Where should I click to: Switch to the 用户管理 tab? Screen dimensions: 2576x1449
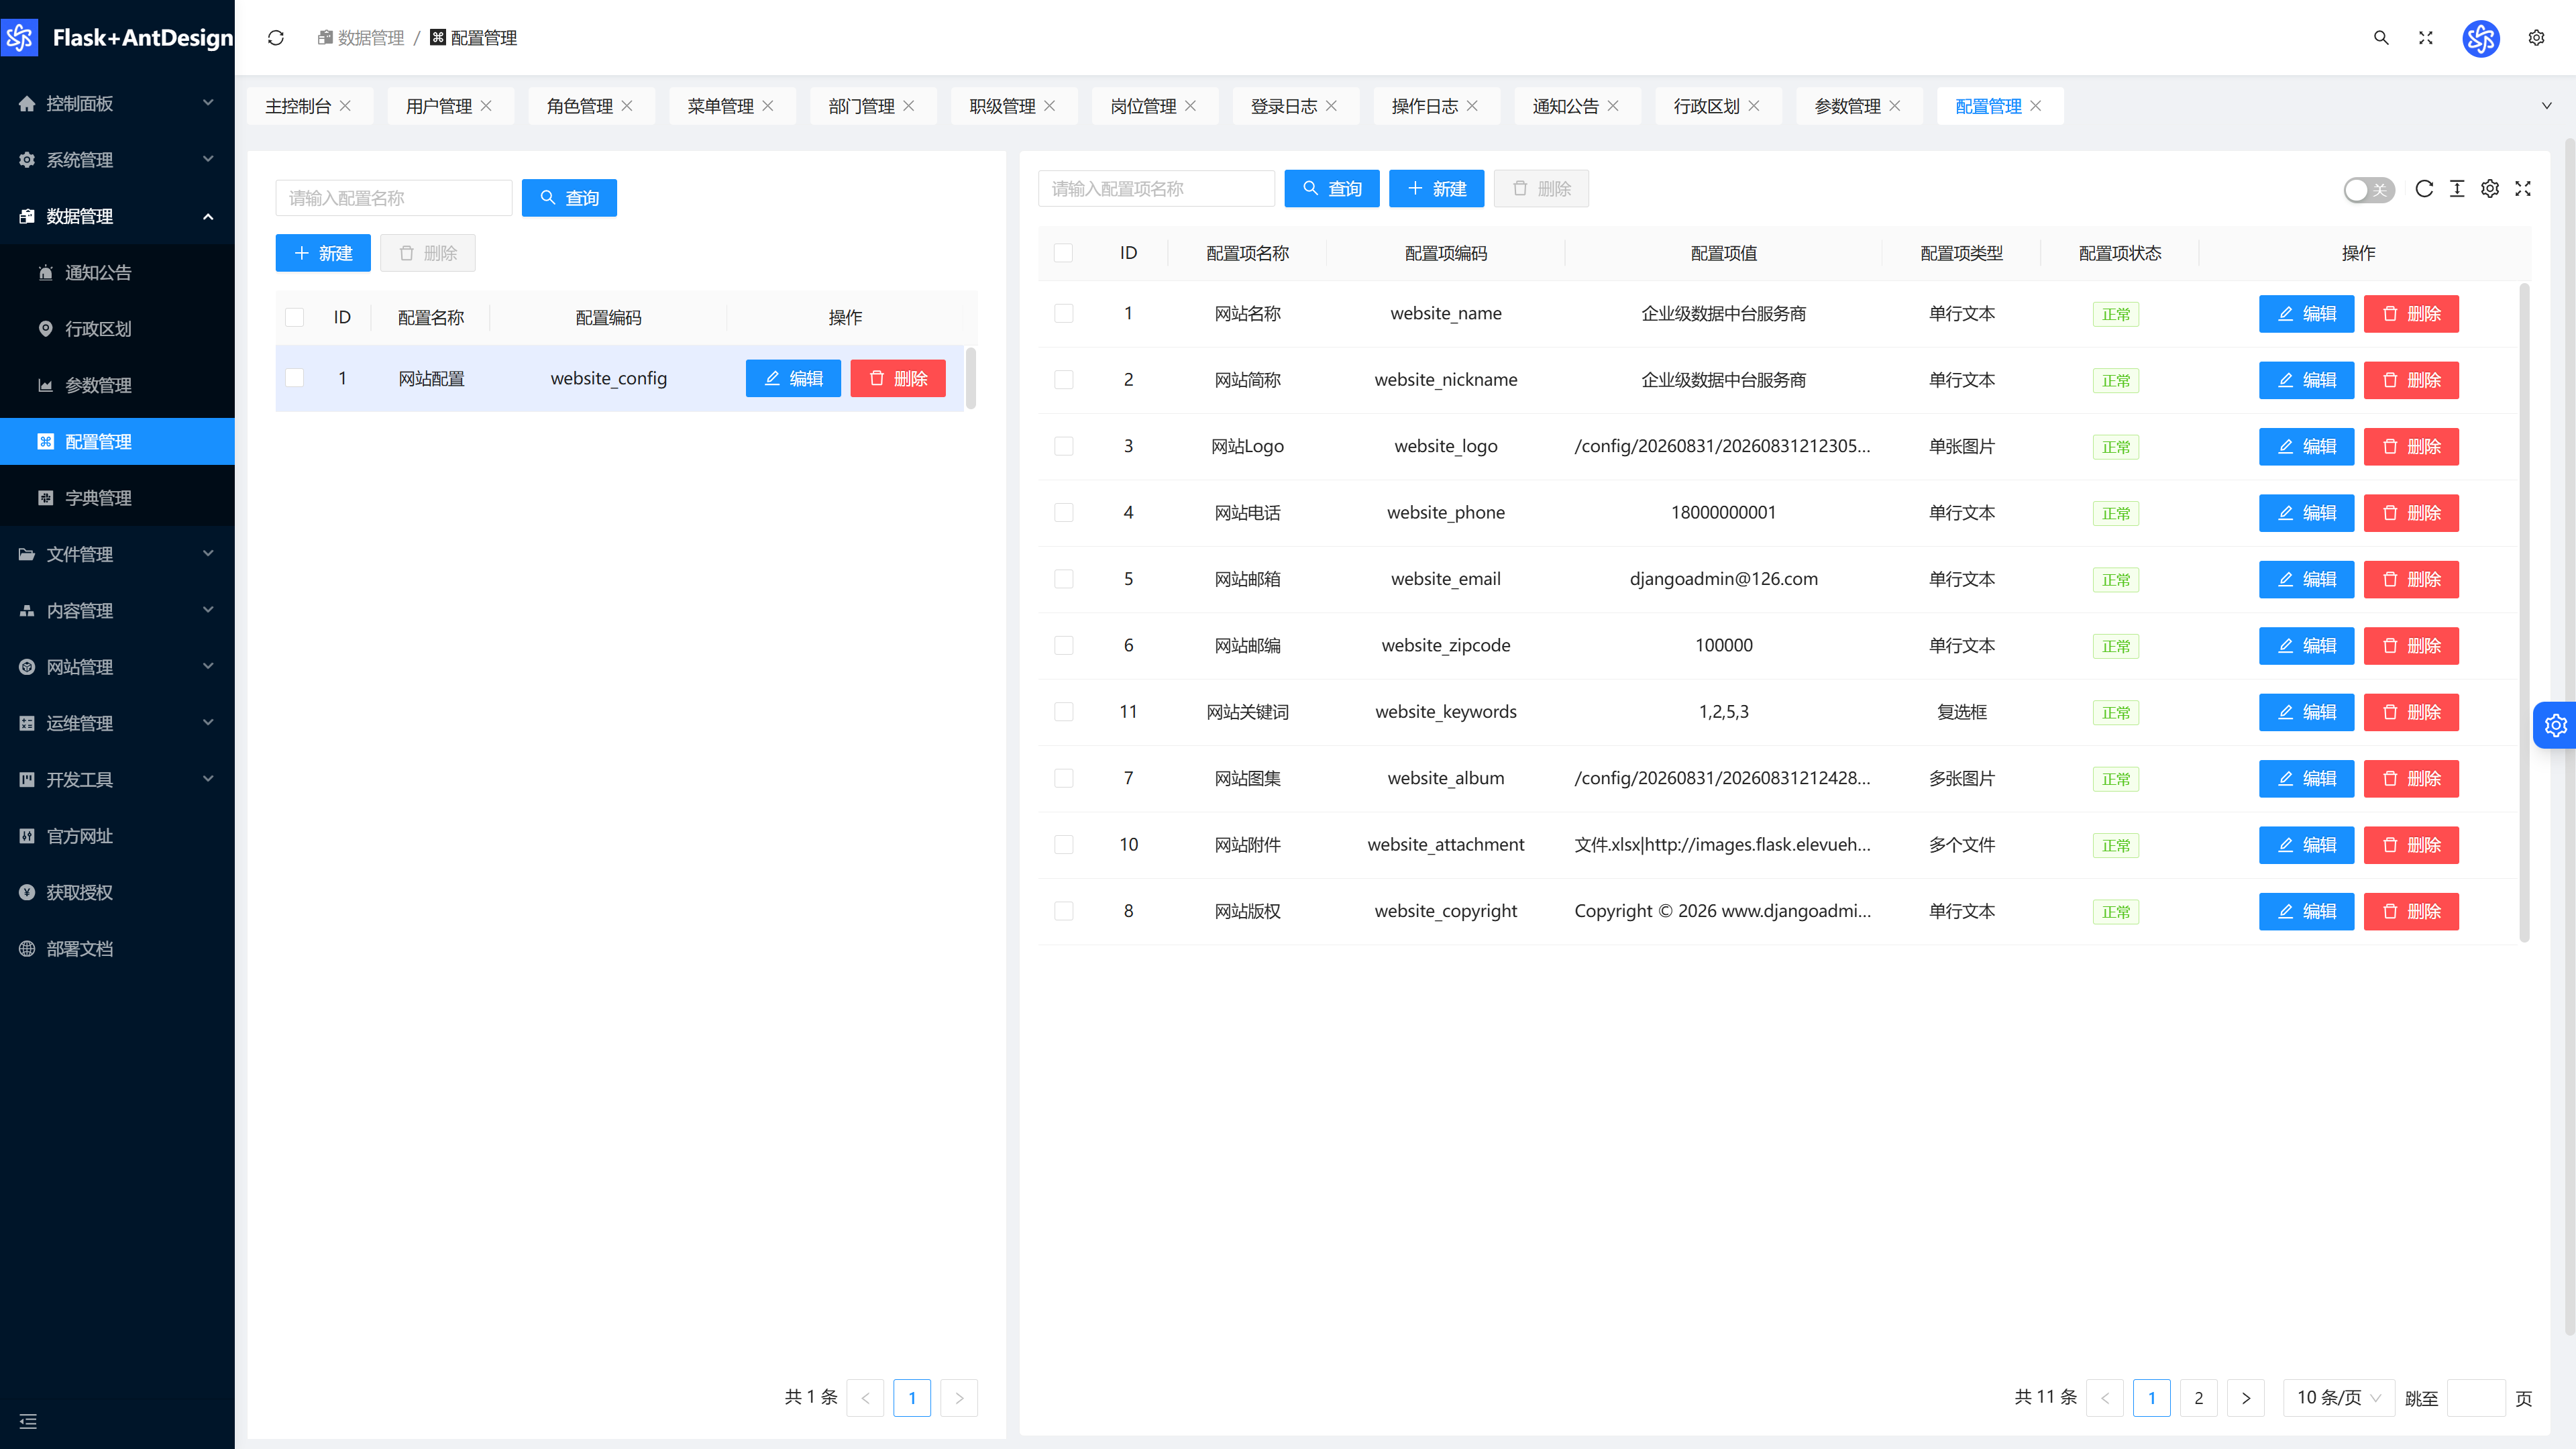(x=449, y=106)
